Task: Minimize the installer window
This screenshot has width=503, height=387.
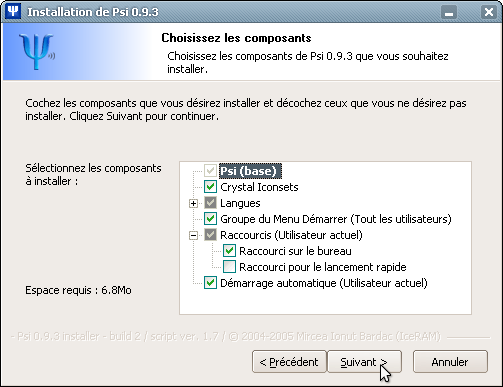Action: tap(449, 12)
